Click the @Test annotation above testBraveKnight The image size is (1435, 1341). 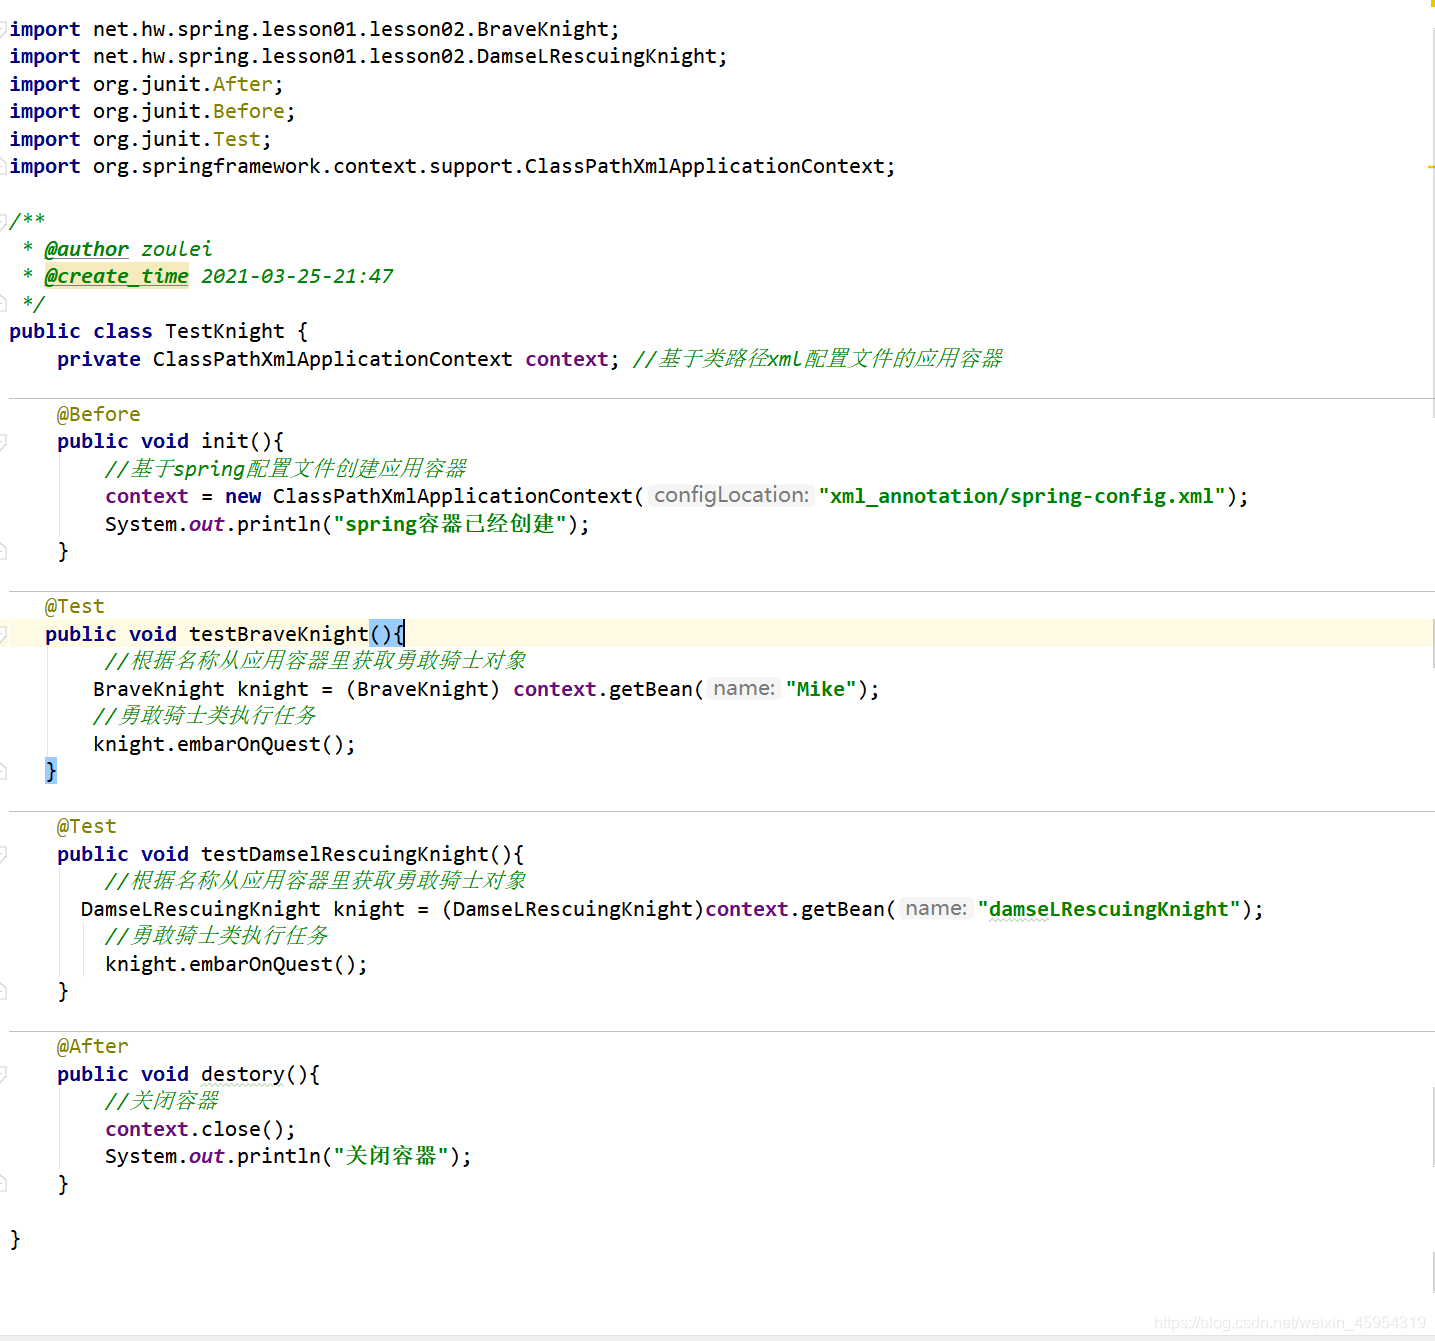point(74,606)
